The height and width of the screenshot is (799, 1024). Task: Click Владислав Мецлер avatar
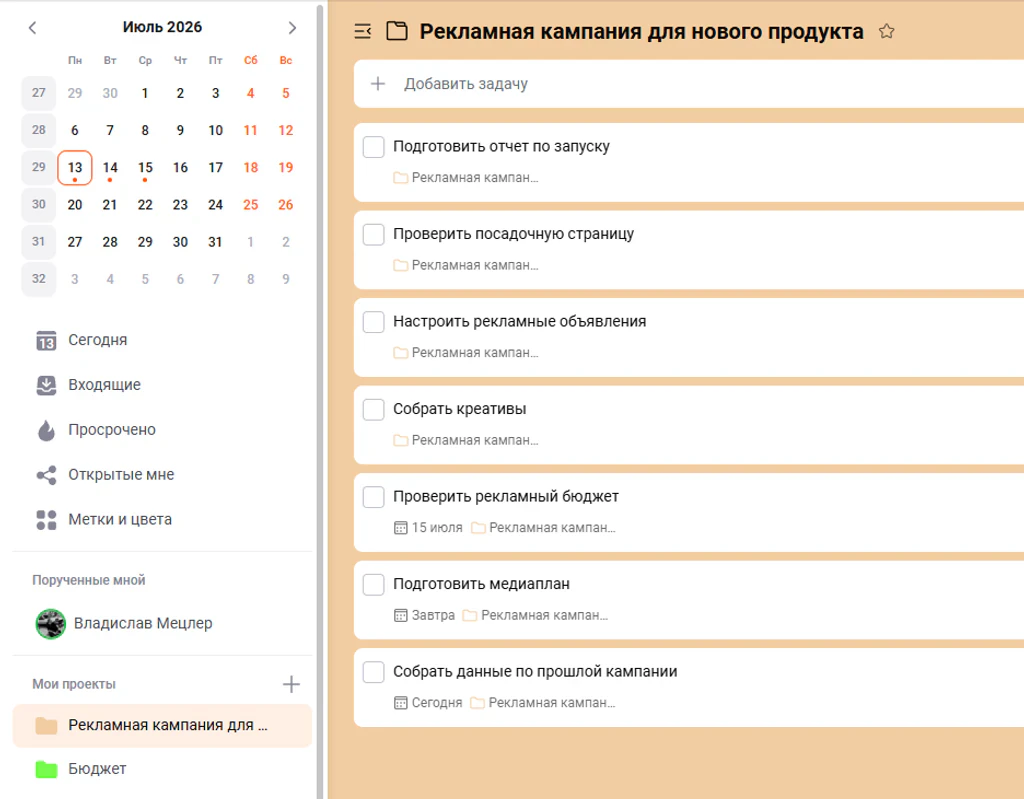pyautogui.click(x=50, y=623)
